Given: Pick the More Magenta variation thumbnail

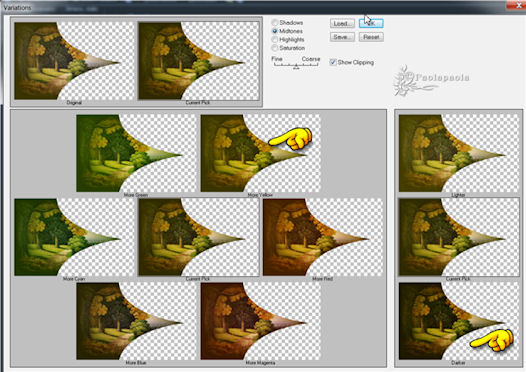Looking at the screenshot, I should click(261, 321).
